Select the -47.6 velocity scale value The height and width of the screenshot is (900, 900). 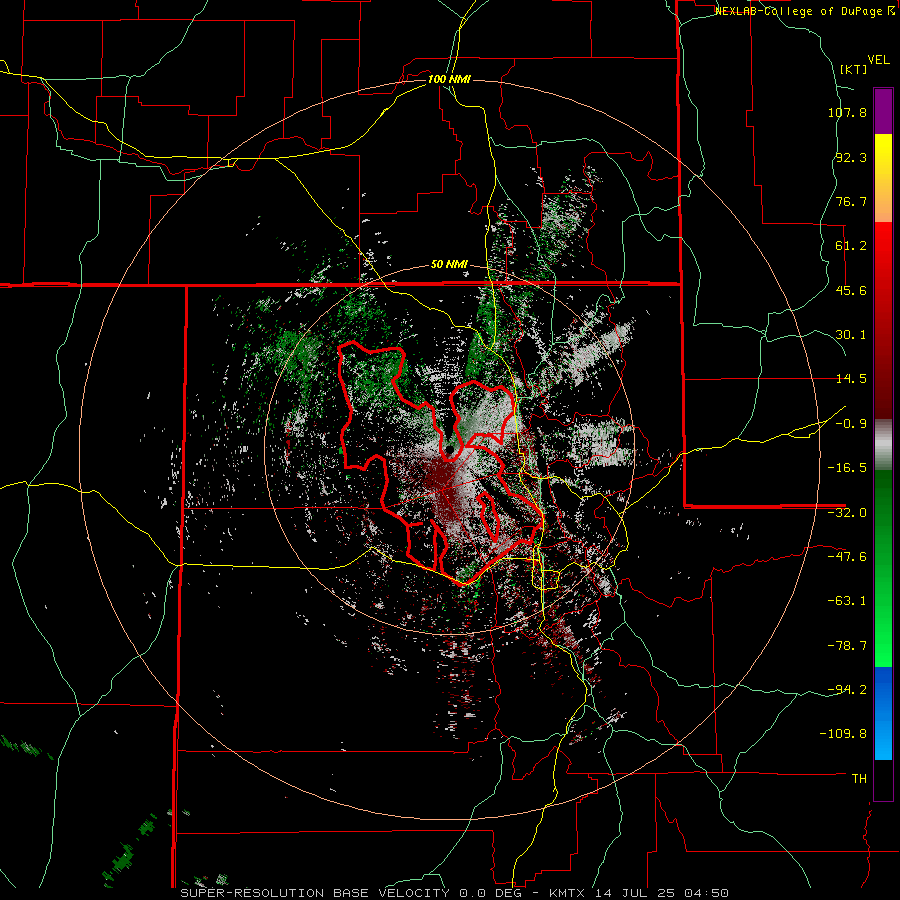[x=847, y=557]
